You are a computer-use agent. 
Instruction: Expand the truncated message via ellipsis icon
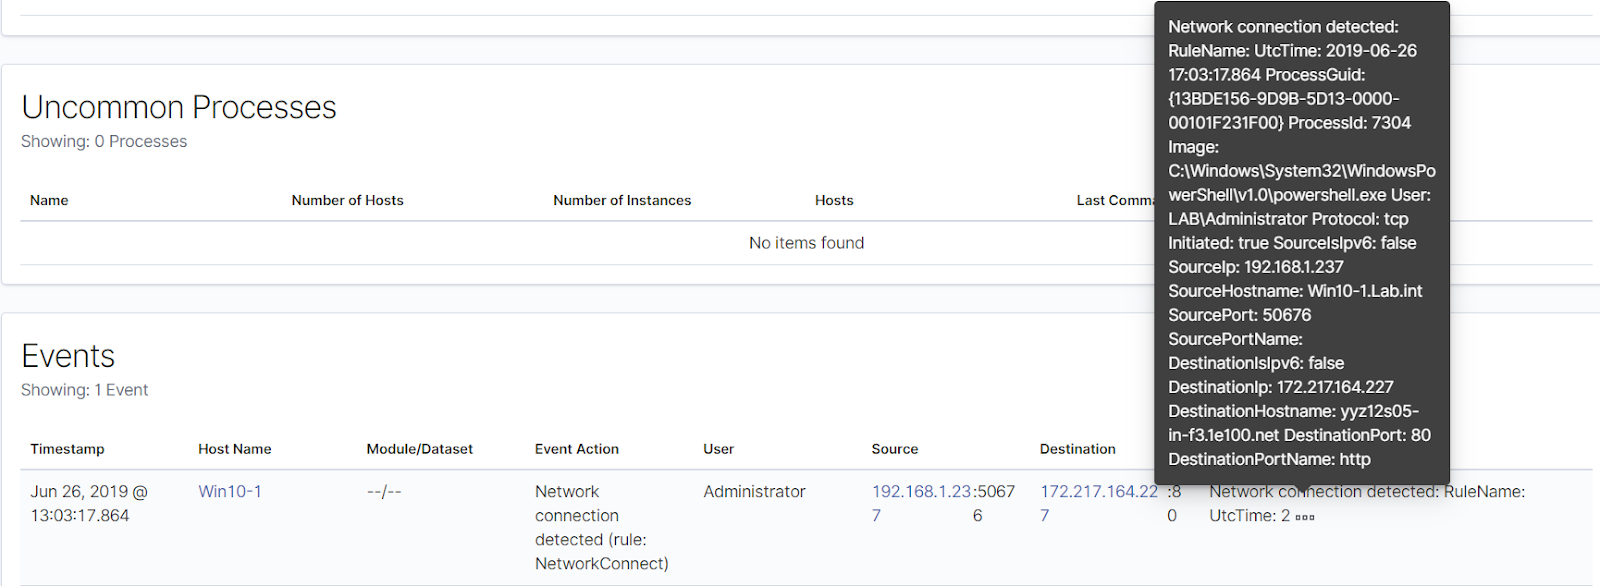pyautogui.click(x=1305, y=517)
